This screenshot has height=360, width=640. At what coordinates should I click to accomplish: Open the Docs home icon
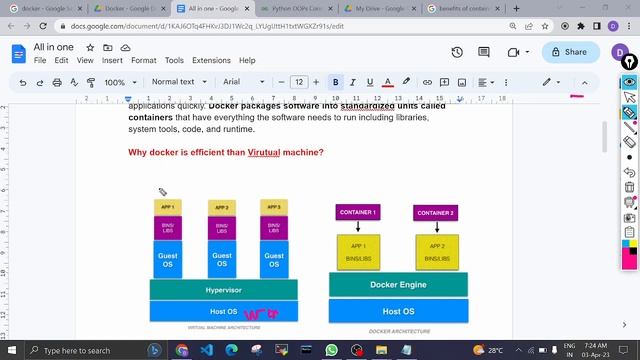click(18, 53)
